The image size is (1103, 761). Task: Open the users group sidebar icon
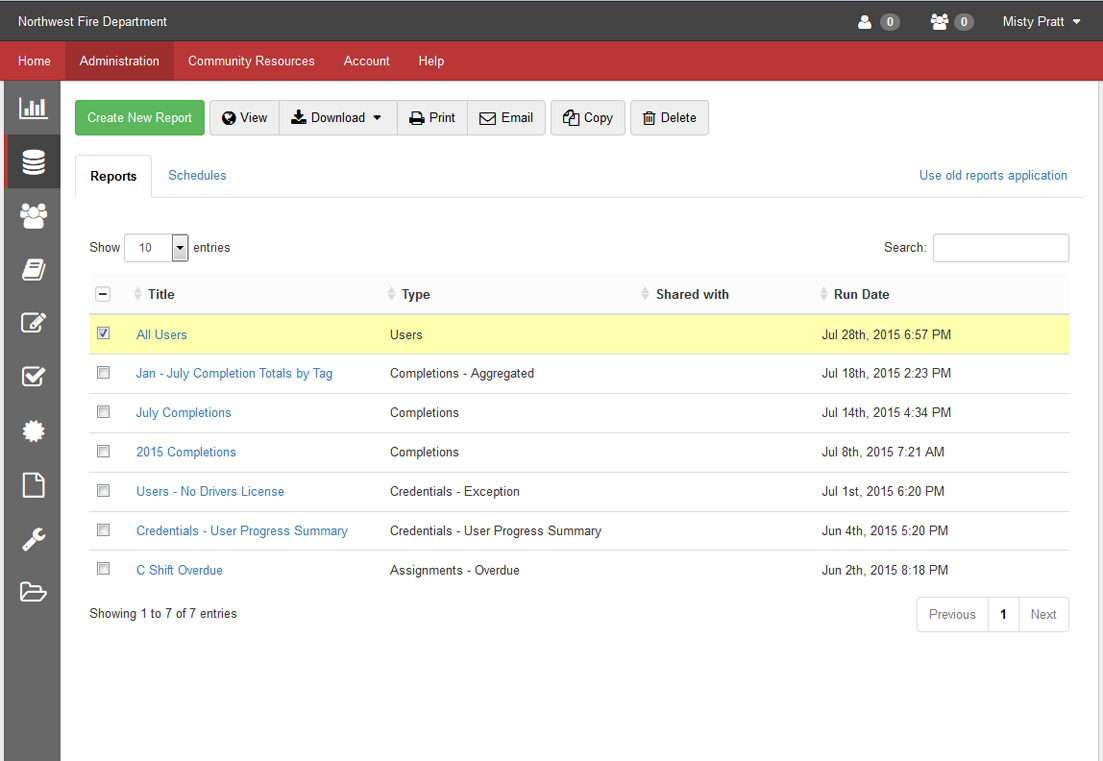tap(33, 216)
